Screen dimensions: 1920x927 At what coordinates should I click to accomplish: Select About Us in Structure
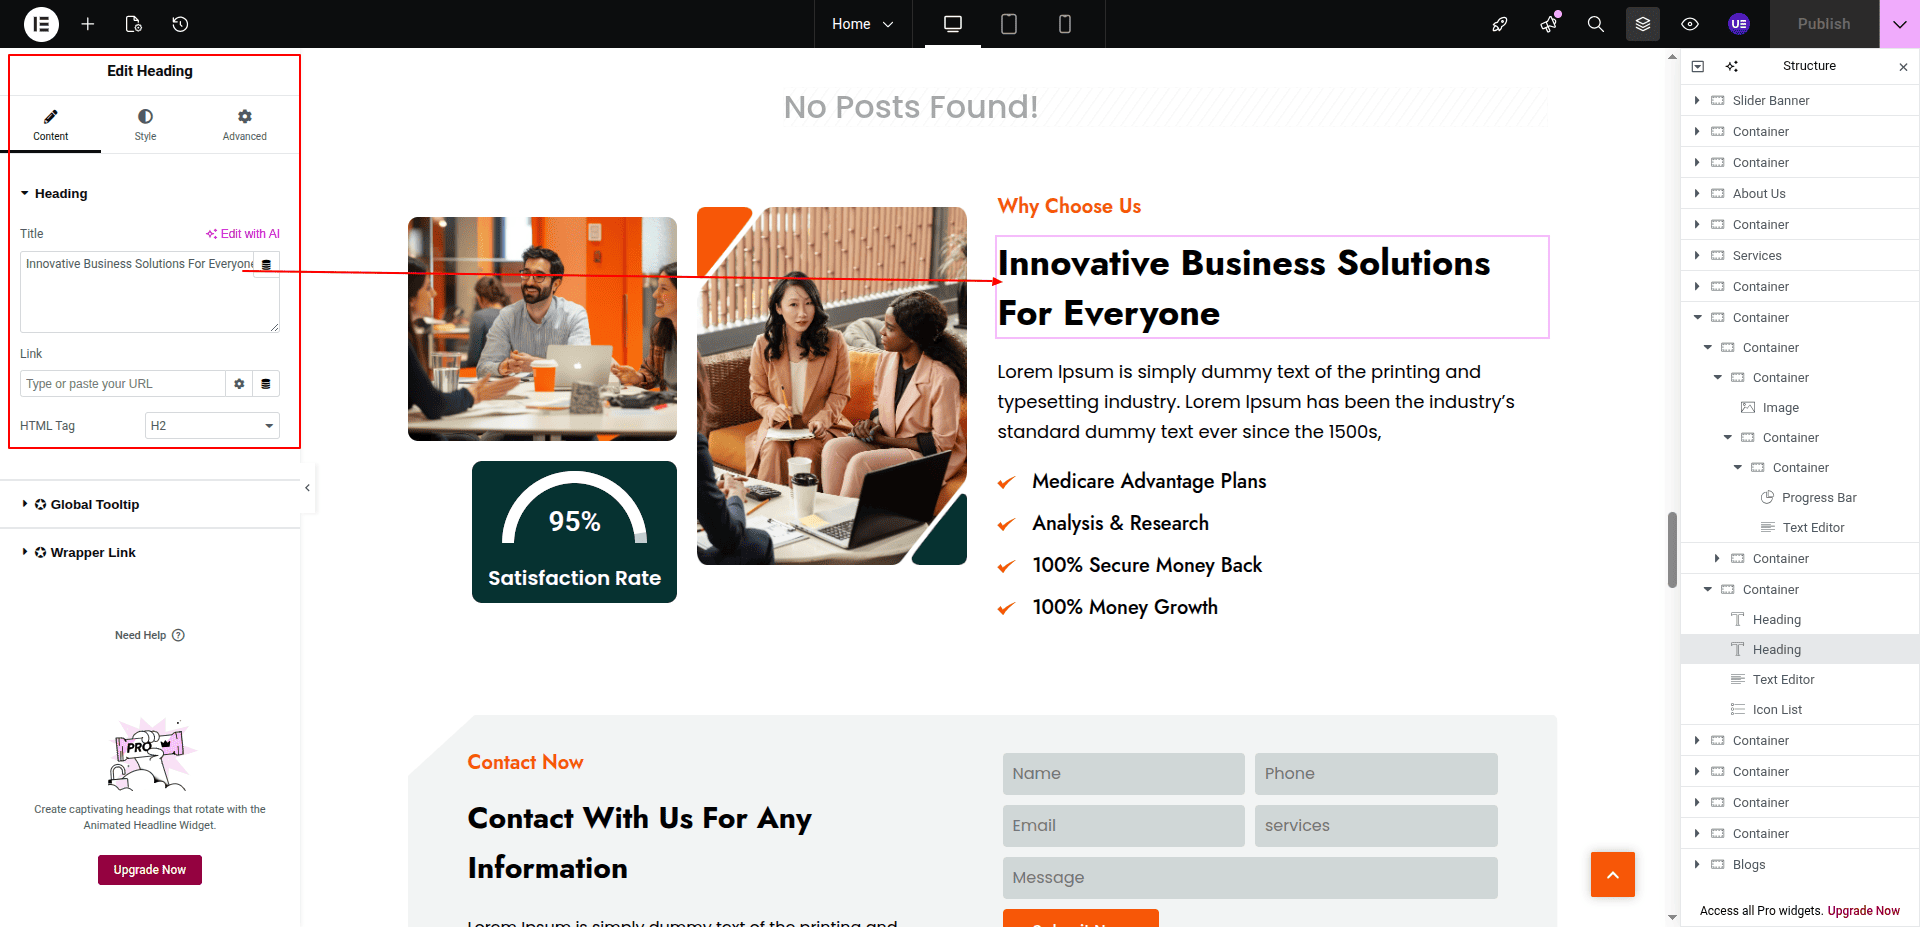(x=1759, y=194)
